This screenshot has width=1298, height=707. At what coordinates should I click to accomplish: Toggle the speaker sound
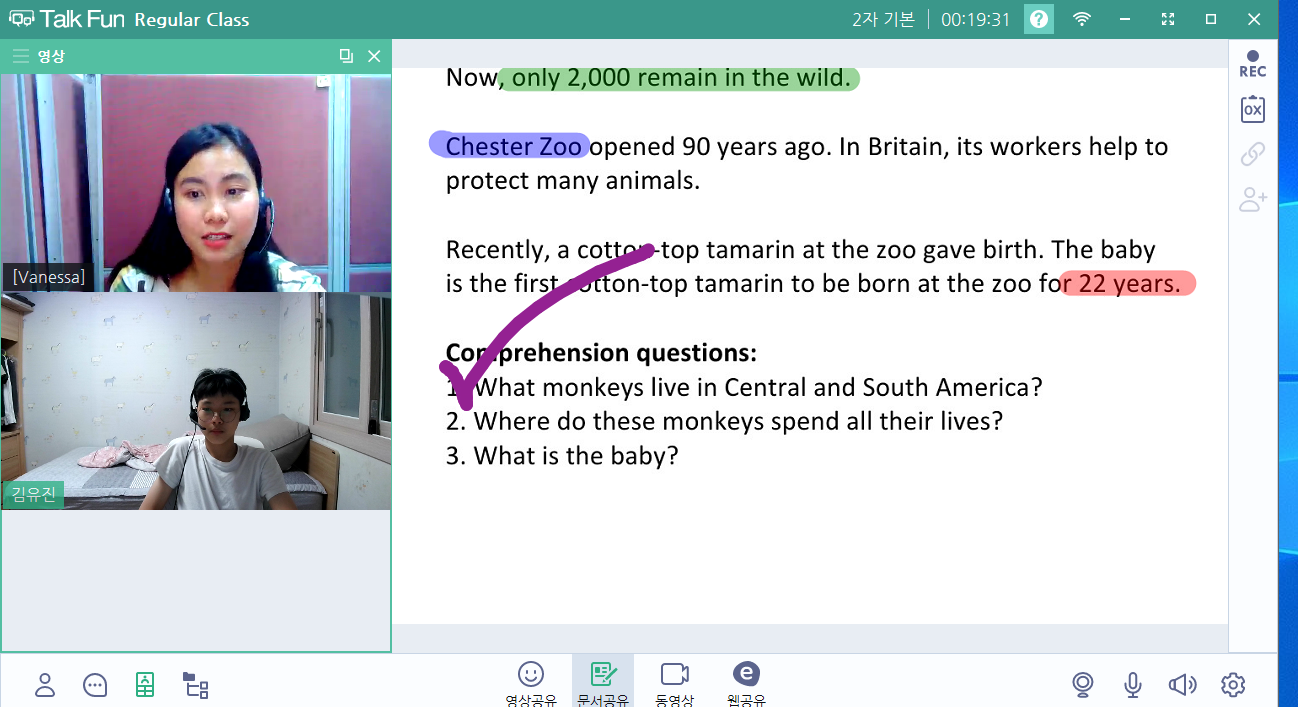coord(1182,685)
